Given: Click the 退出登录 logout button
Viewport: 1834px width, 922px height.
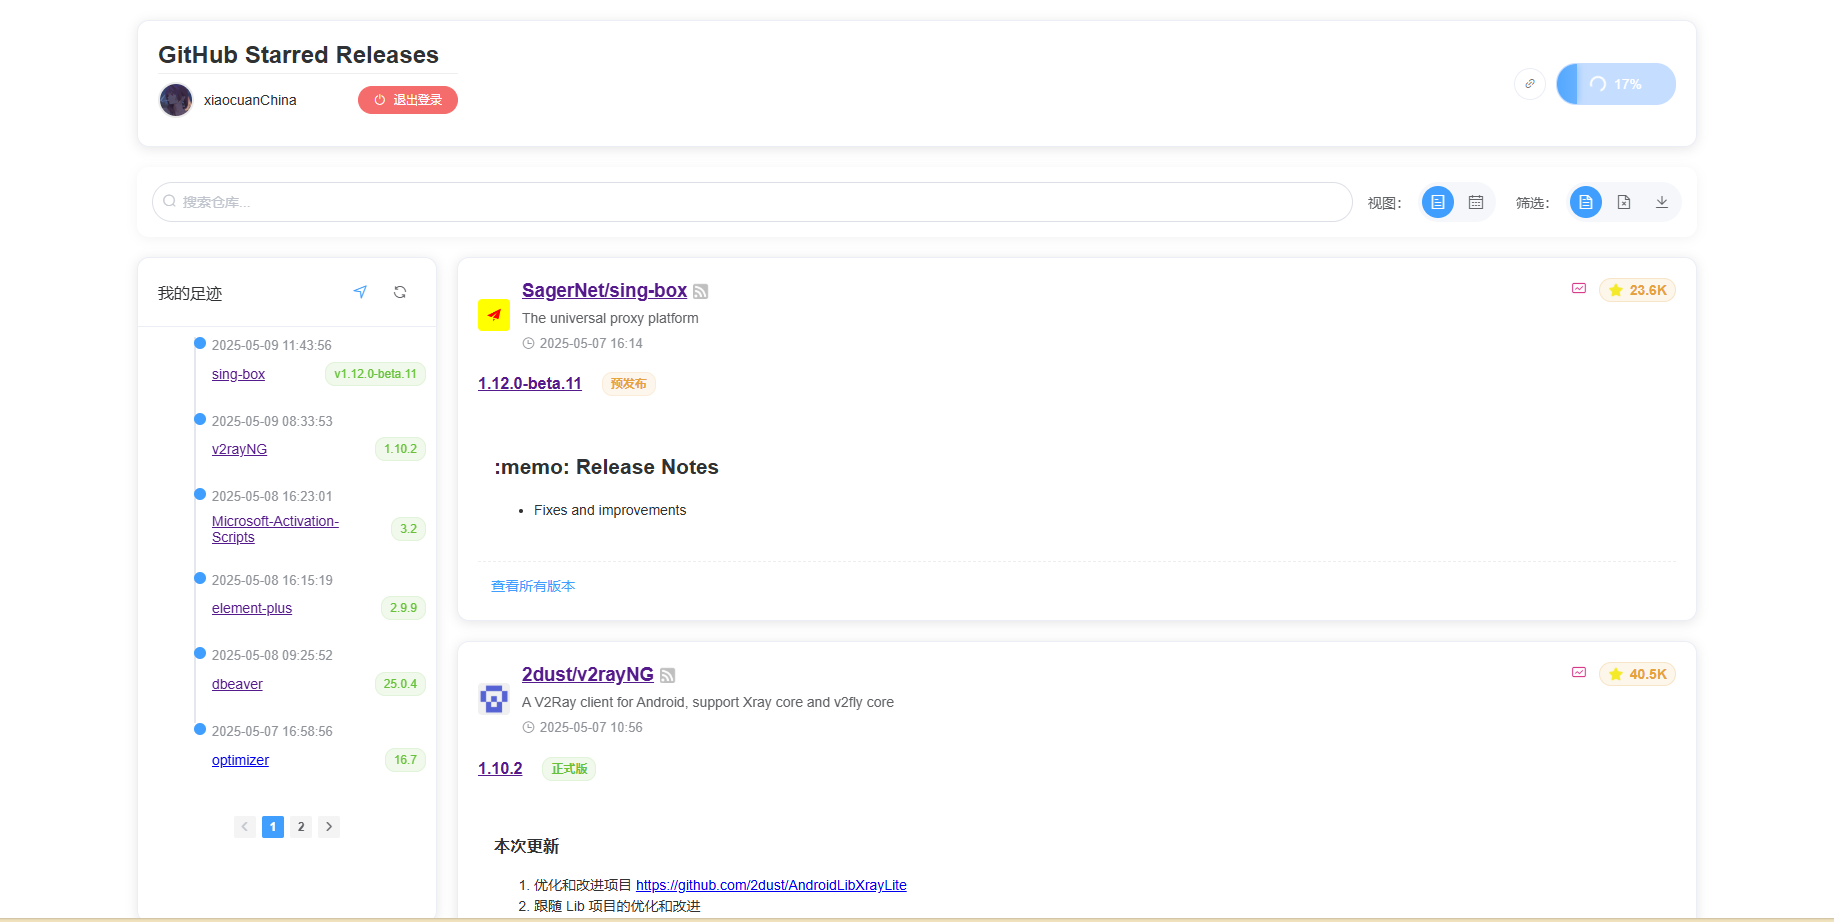Looking at the screenshot, I should pyautogui.click(x=407, y=100).
